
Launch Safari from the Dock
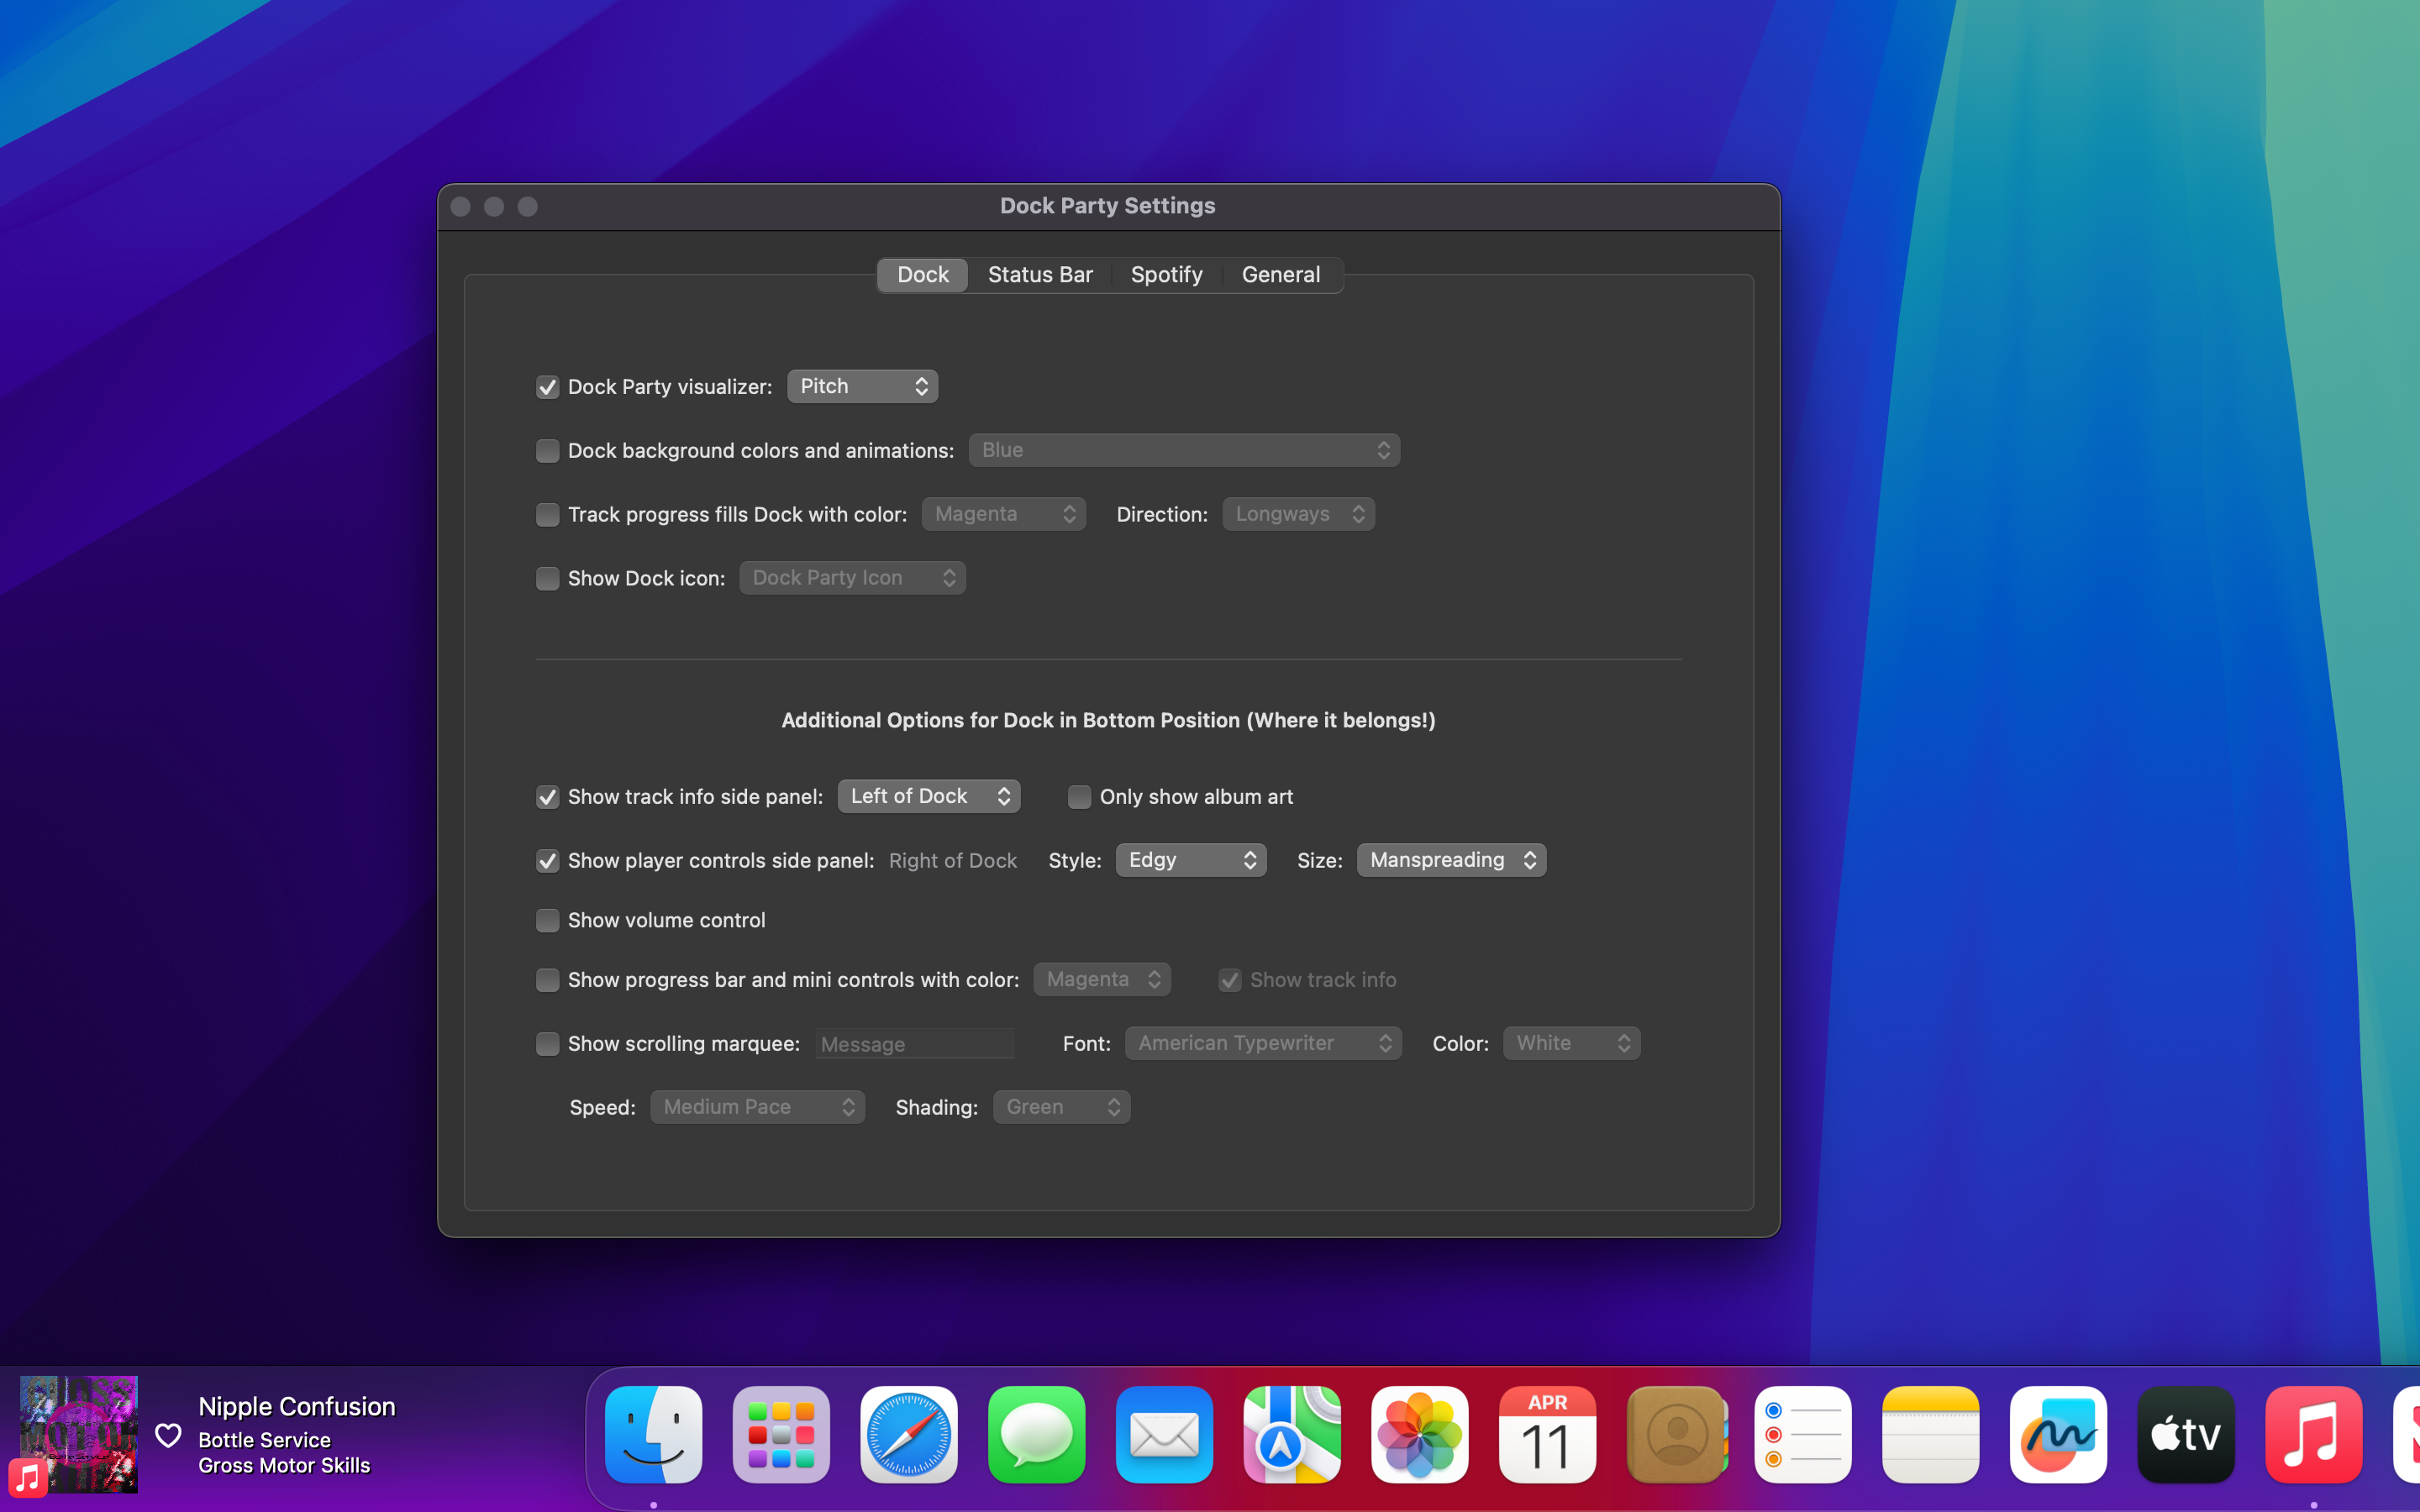click(x=908, y=1434)
